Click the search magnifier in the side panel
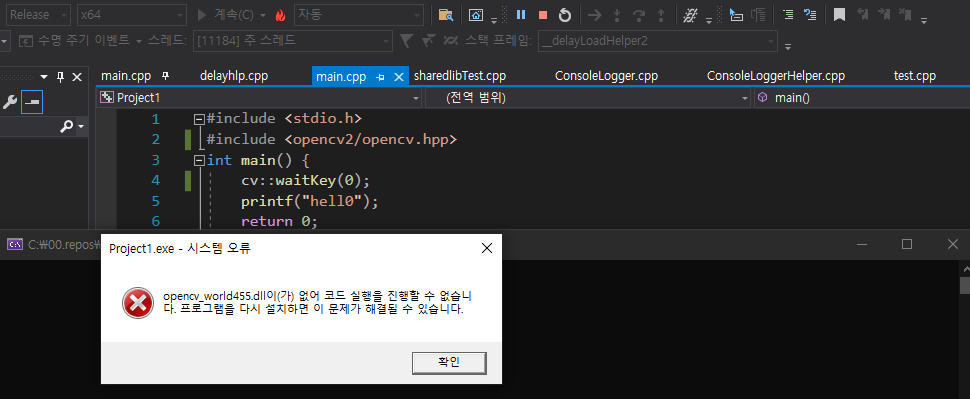970x399 pixels. pyautogui.click(x=66, y=127)
